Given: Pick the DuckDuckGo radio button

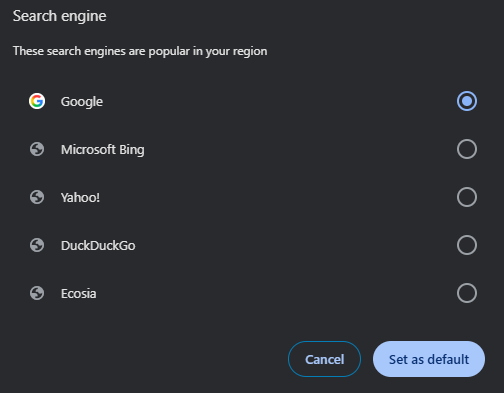Looking at the screenshot, I should pos(467,245).
